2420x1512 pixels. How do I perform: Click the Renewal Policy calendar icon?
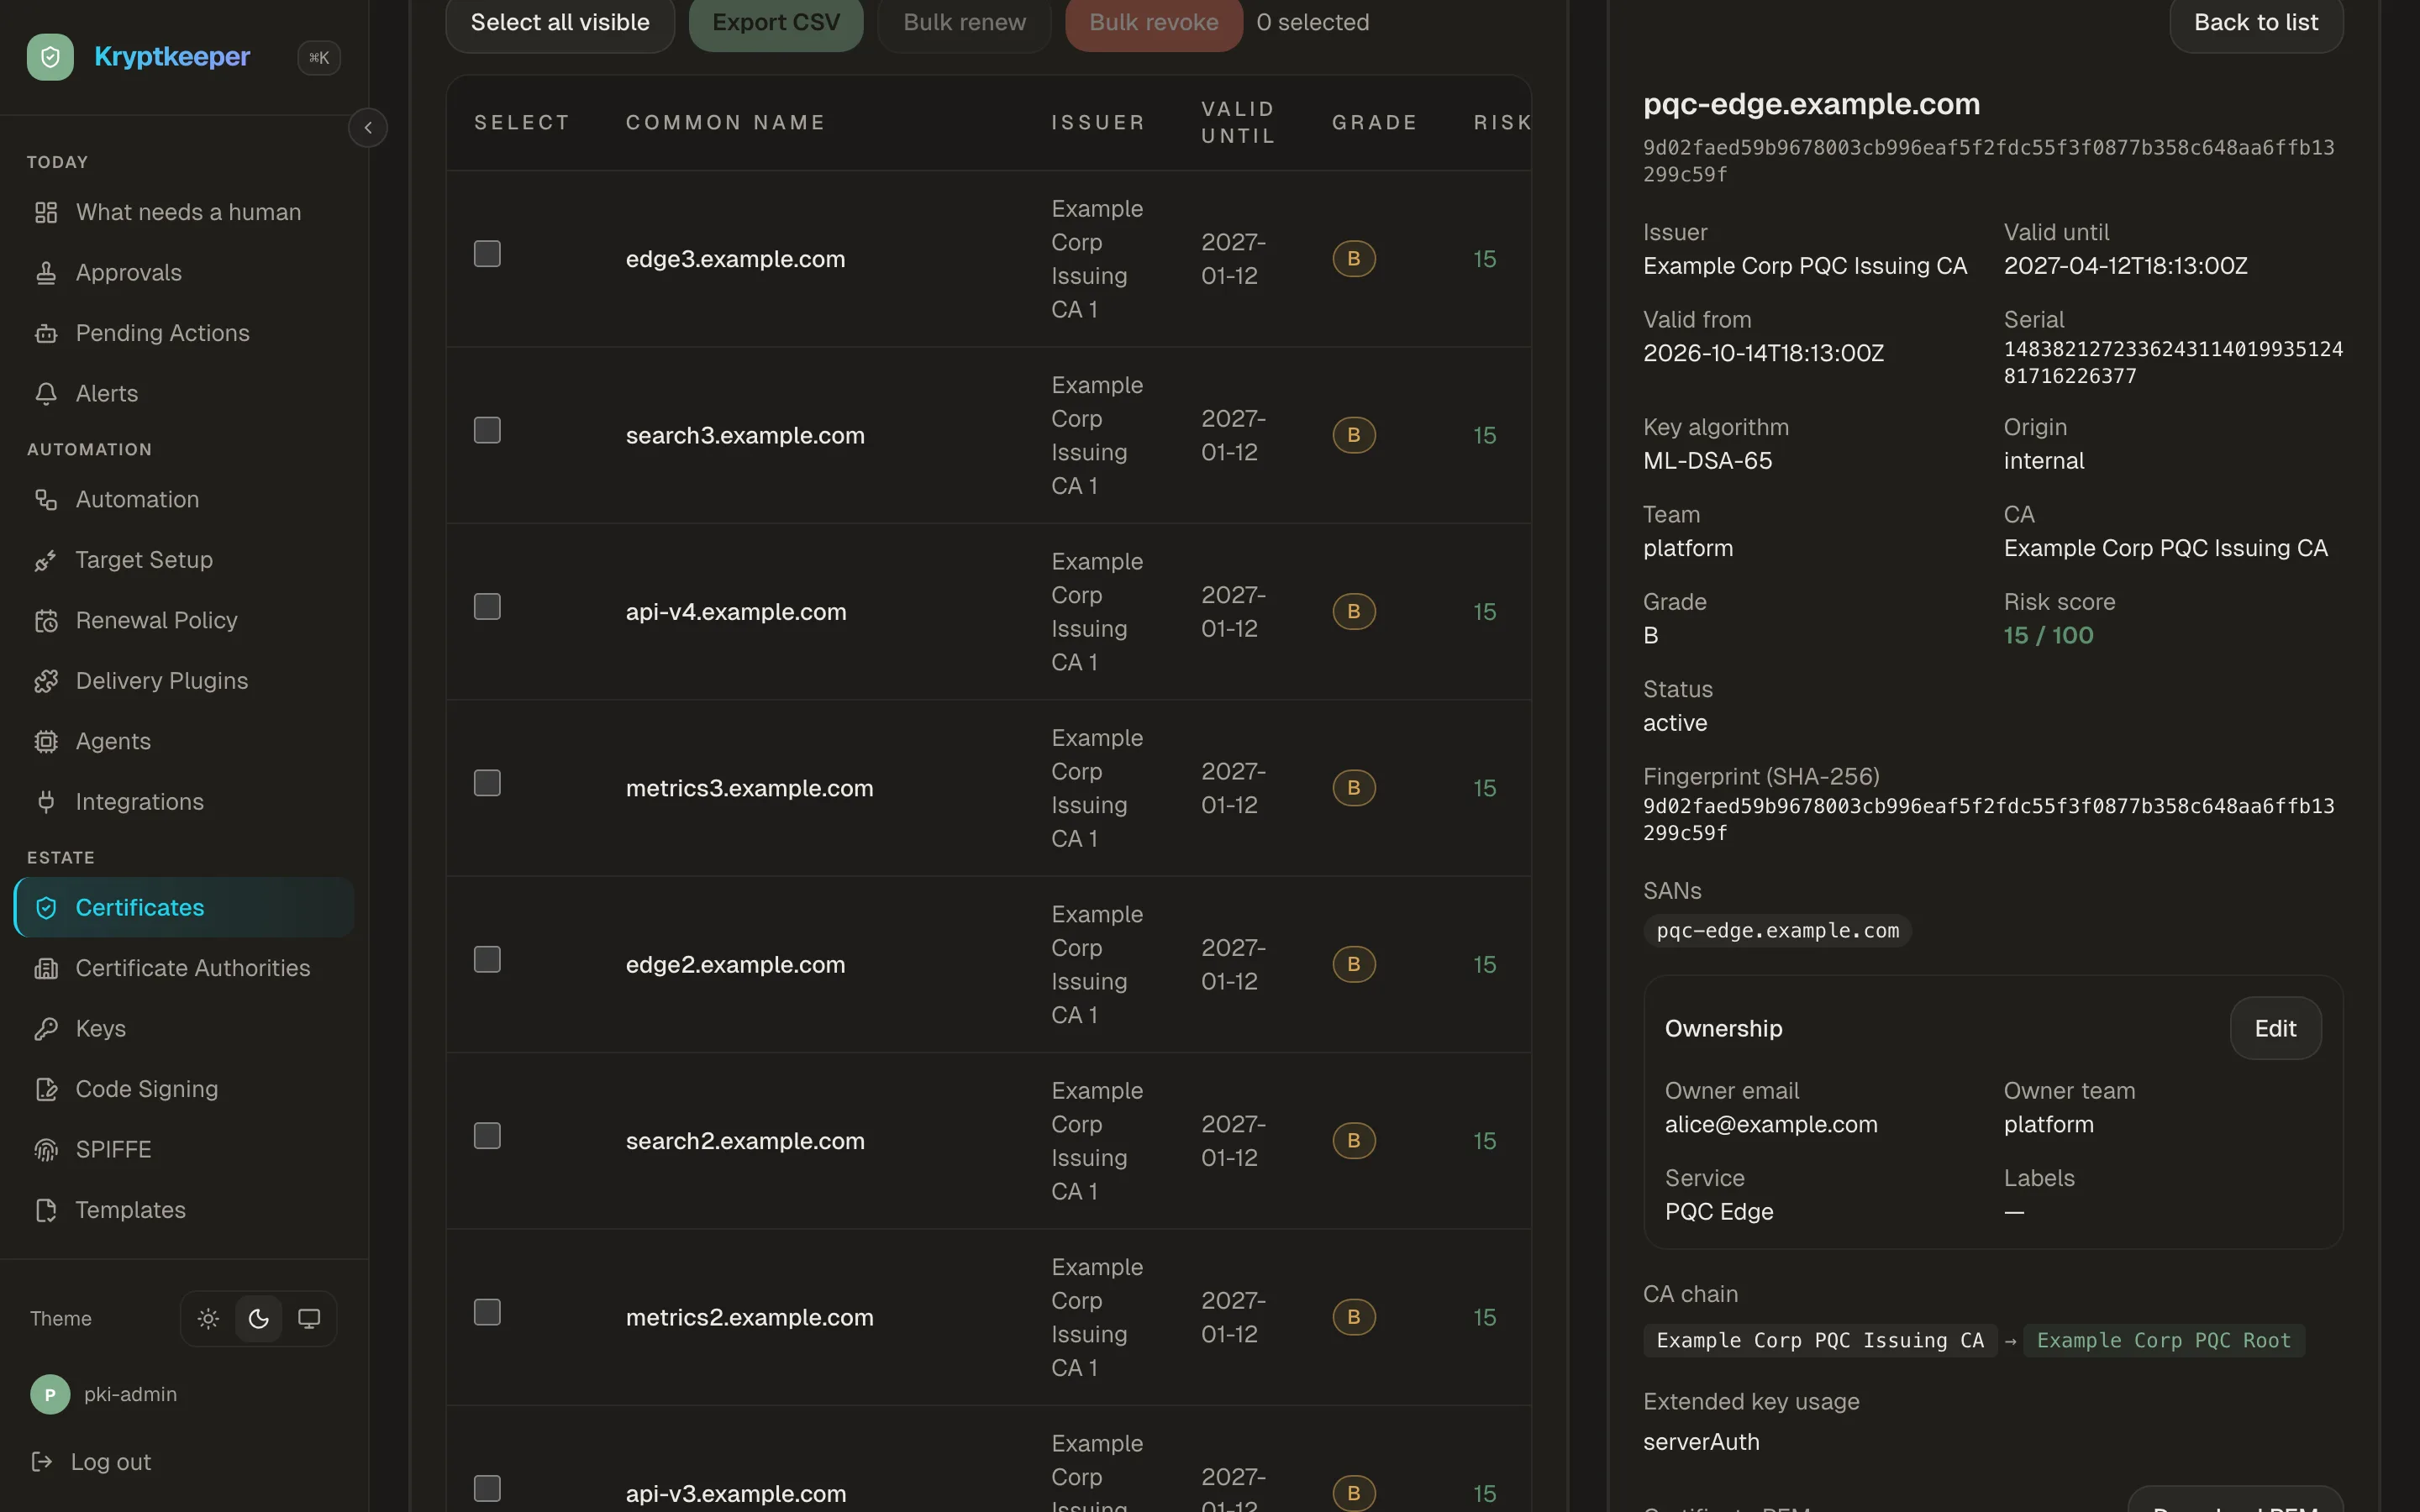tap(46, 620)
